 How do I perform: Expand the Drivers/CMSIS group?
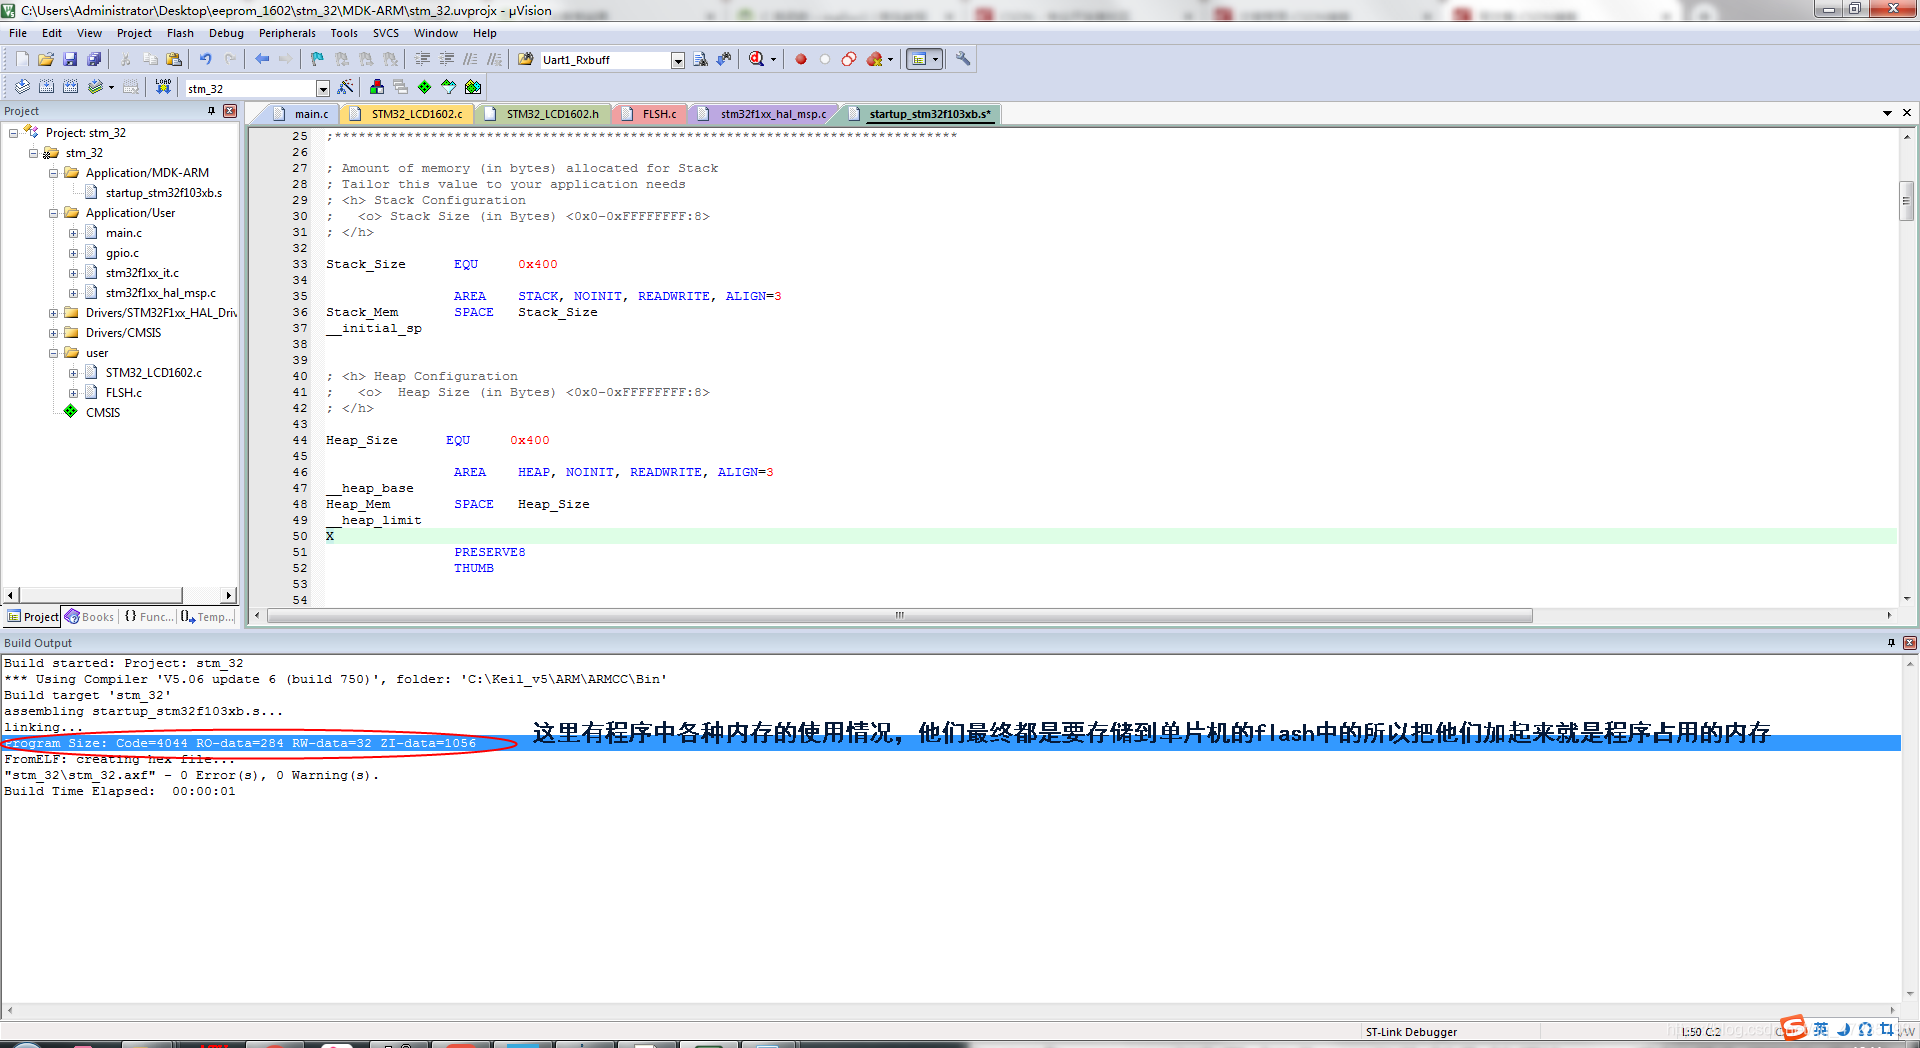[54, 333]
